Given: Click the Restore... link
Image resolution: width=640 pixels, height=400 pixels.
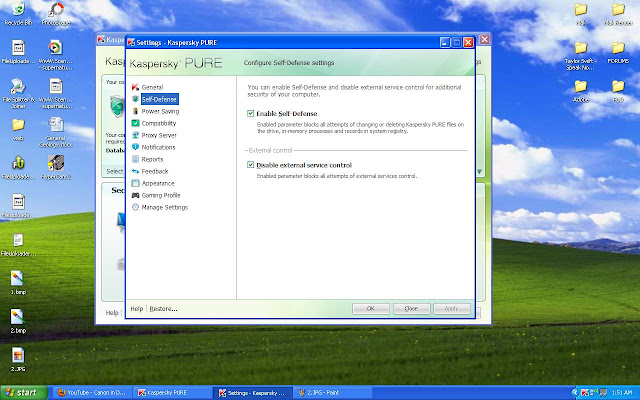Looking at the screenshot, I should [x=163, y=309].
